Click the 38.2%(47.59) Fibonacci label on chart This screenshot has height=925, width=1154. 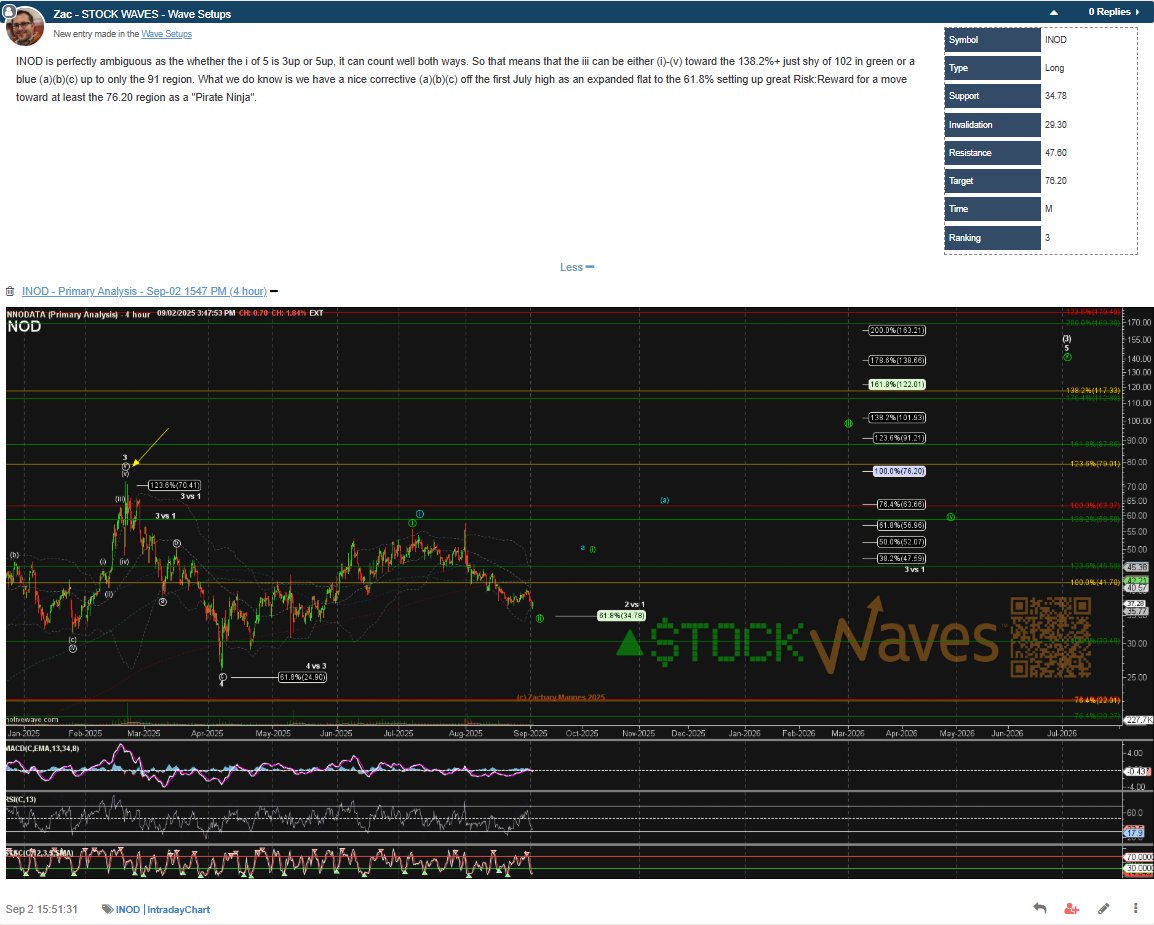(902, 559)
